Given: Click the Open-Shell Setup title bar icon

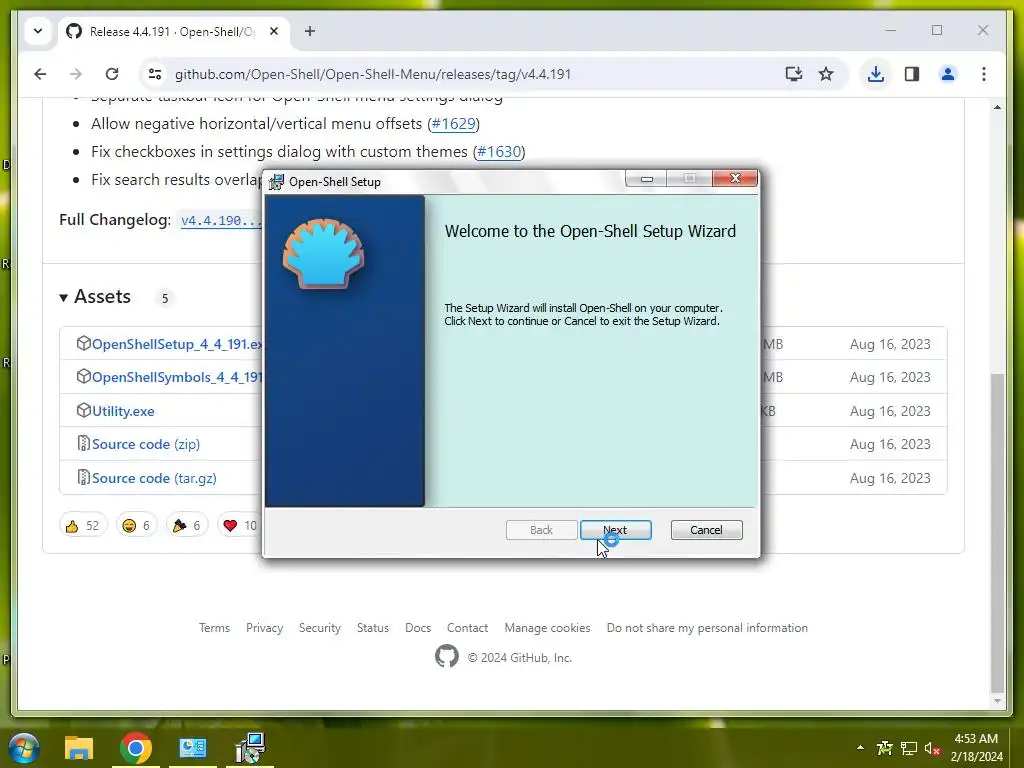Looking at the screenshot, I should 276,182.
